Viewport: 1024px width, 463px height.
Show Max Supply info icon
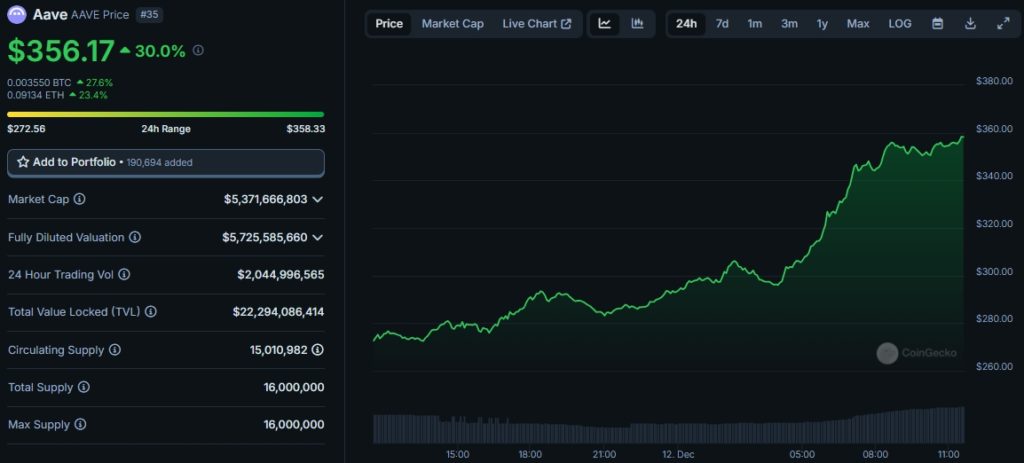coord(80,425)
